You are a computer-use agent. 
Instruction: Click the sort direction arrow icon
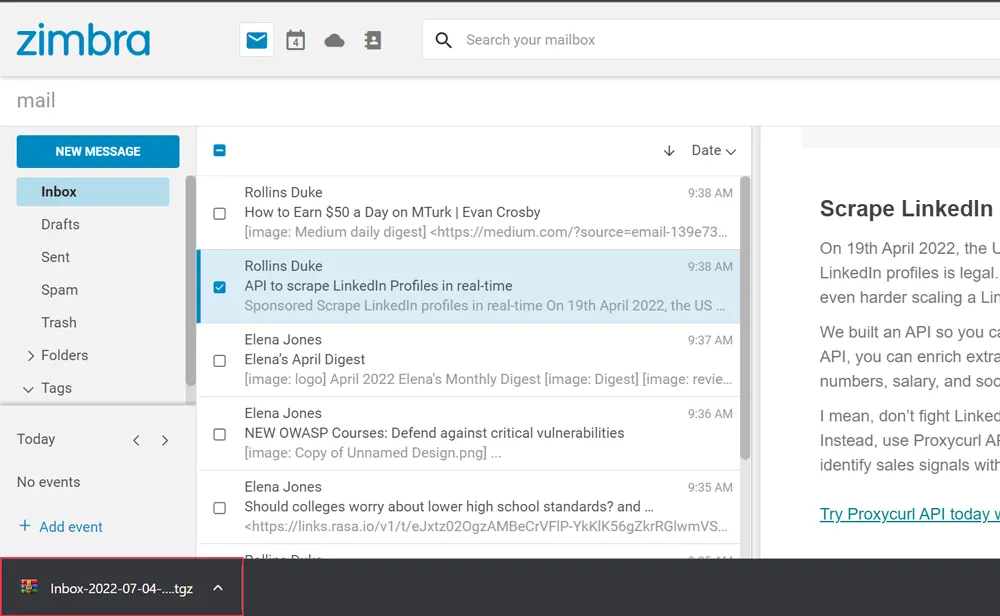pyautogui.click(x=669, y=151)
